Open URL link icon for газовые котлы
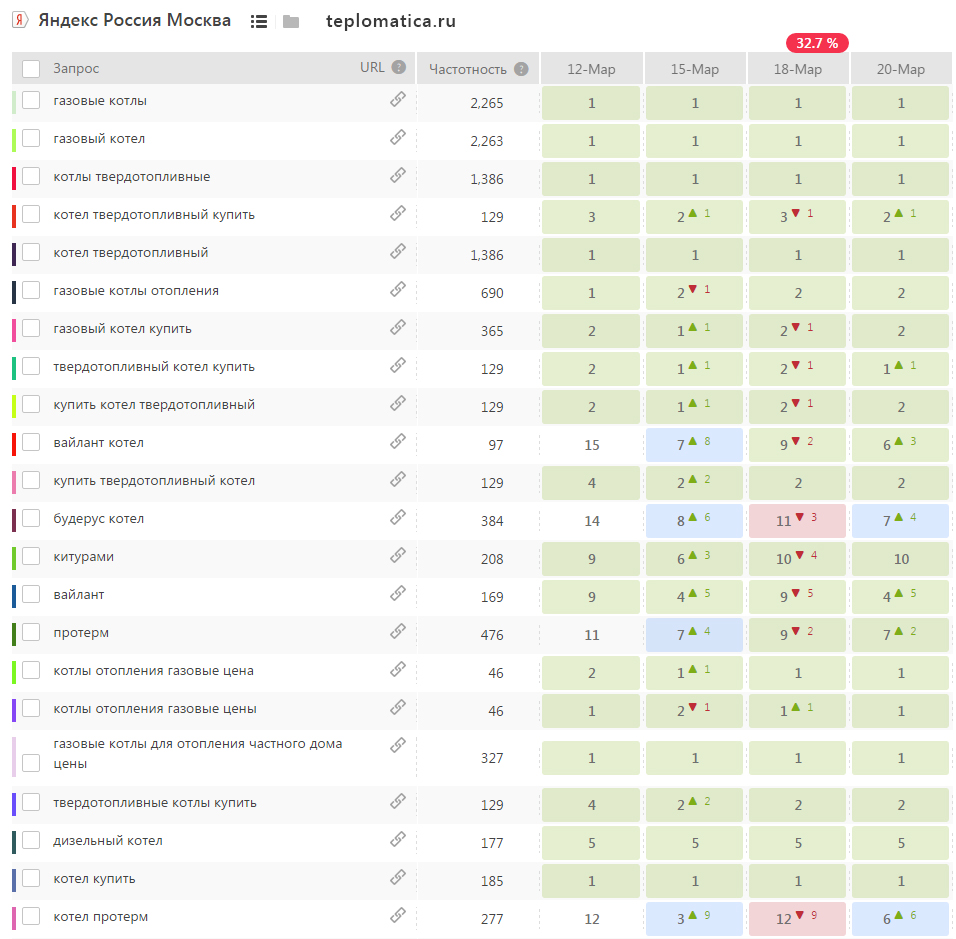 pyautogui.click(x=398, y=99)
